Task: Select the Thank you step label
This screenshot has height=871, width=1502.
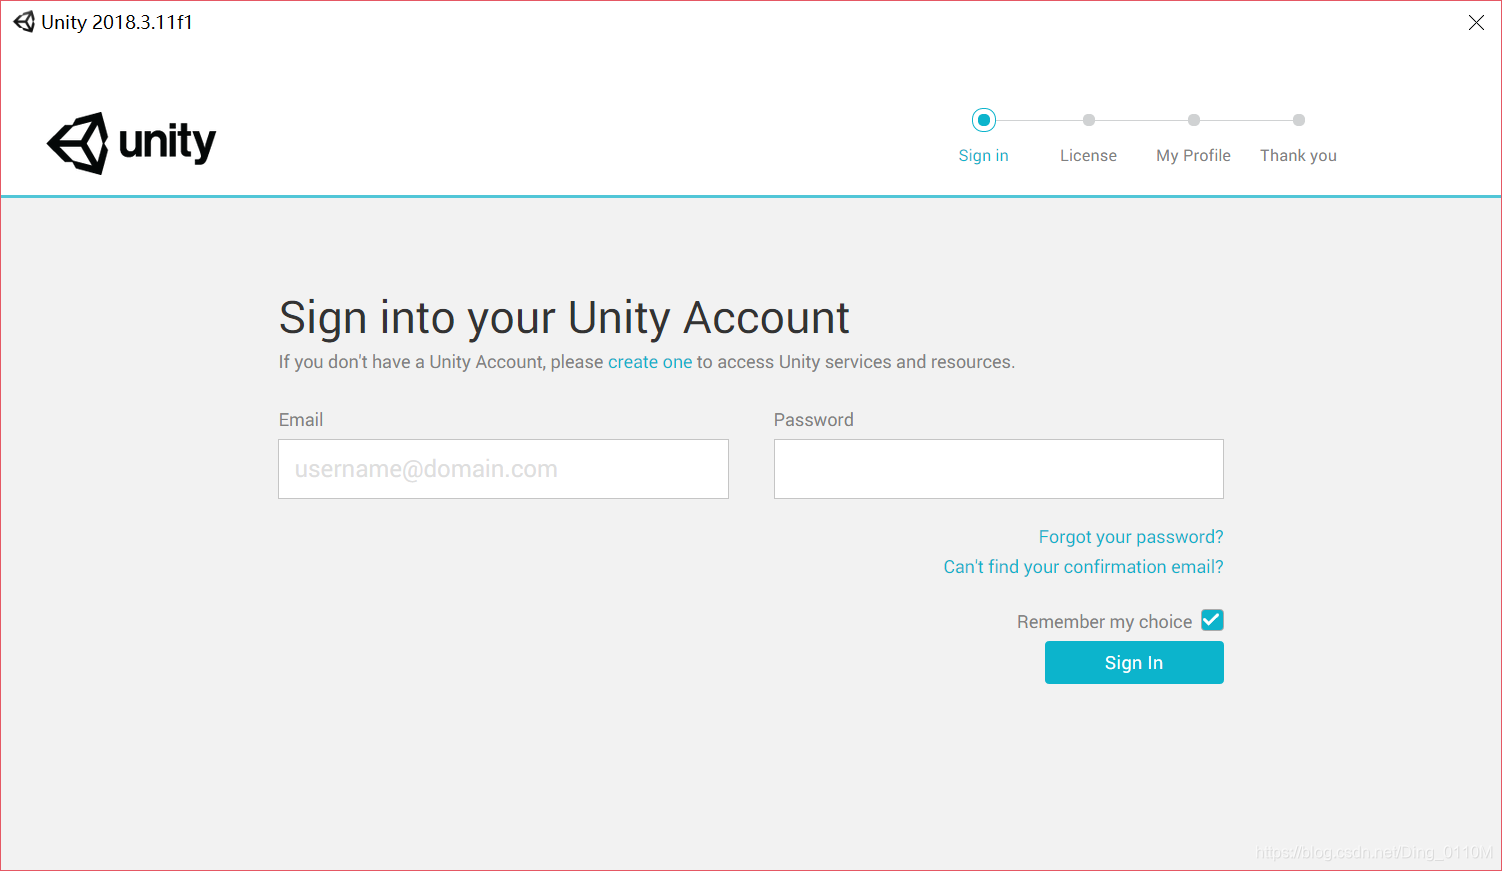Action: pyautogui.click(x=1298, y=156)
